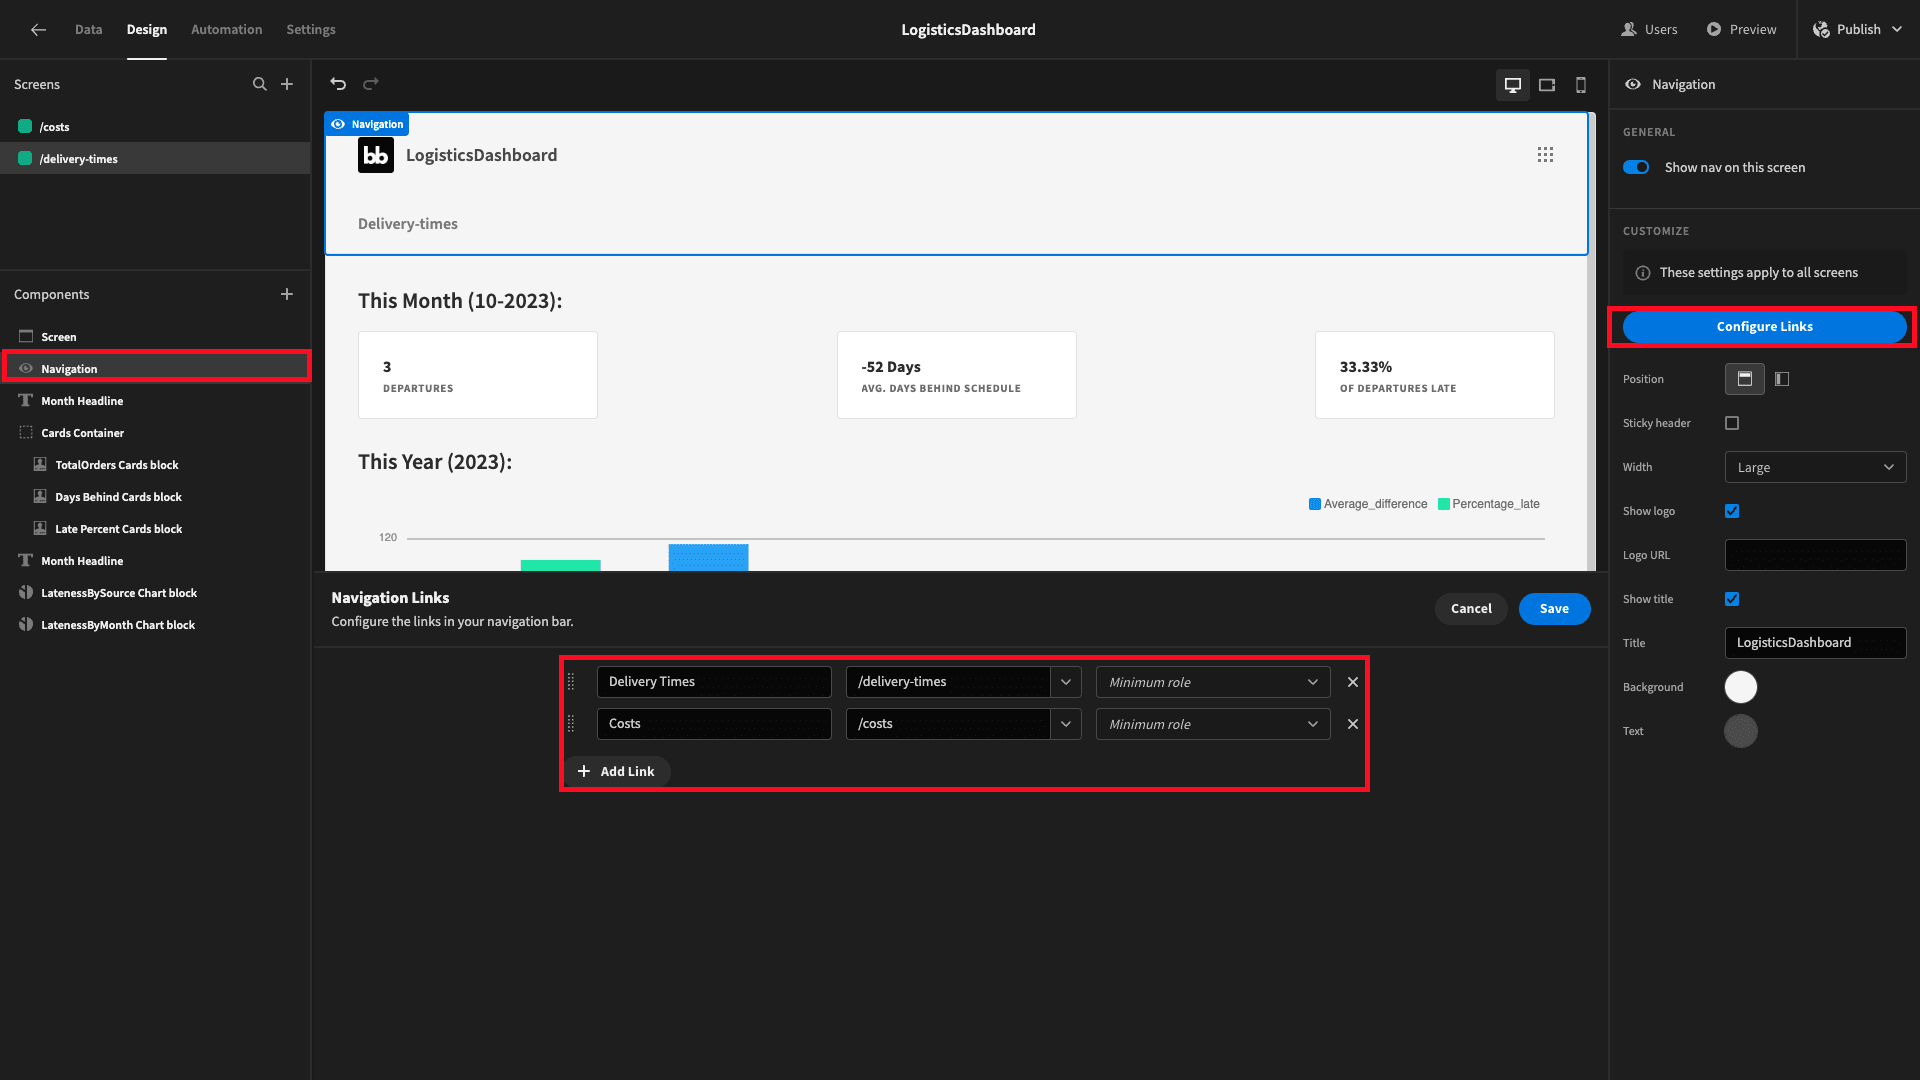The image size is (1920, 1080).
Task: Go back using the left arrow icon
Action: [x=38, y=30]
